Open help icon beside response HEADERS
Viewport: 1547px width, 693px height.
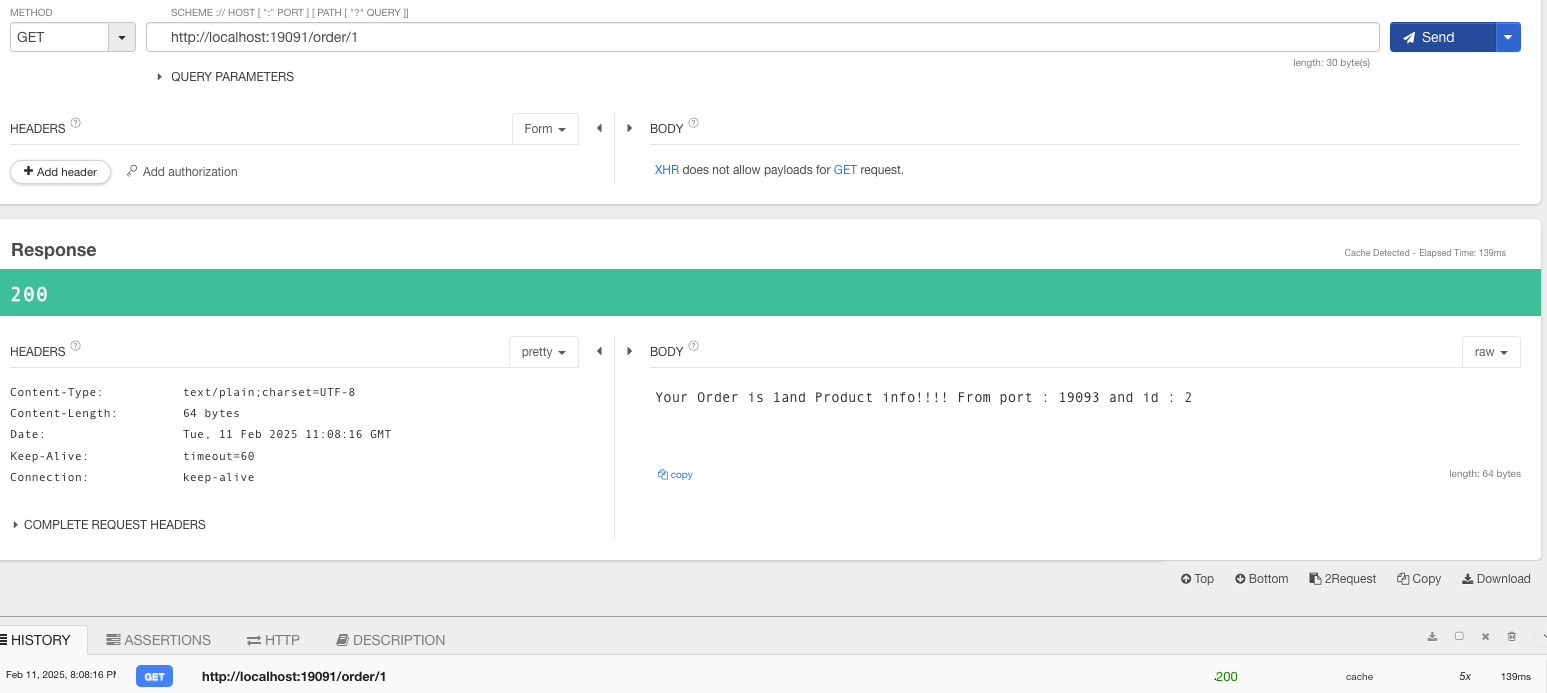pyautogui.click(x=76, y=347)
